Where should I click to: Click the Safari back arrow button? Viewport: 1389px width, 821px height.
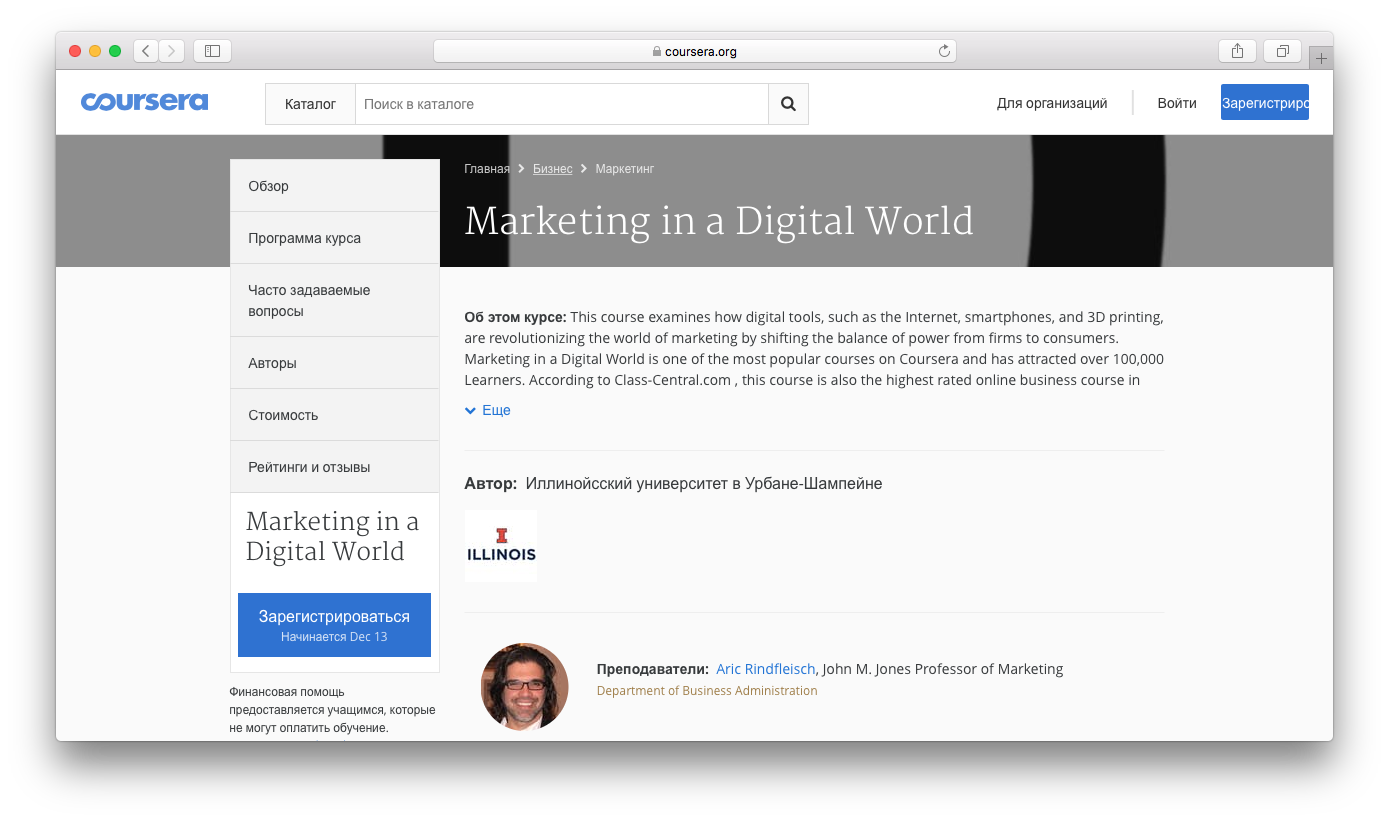pos(146,51)
